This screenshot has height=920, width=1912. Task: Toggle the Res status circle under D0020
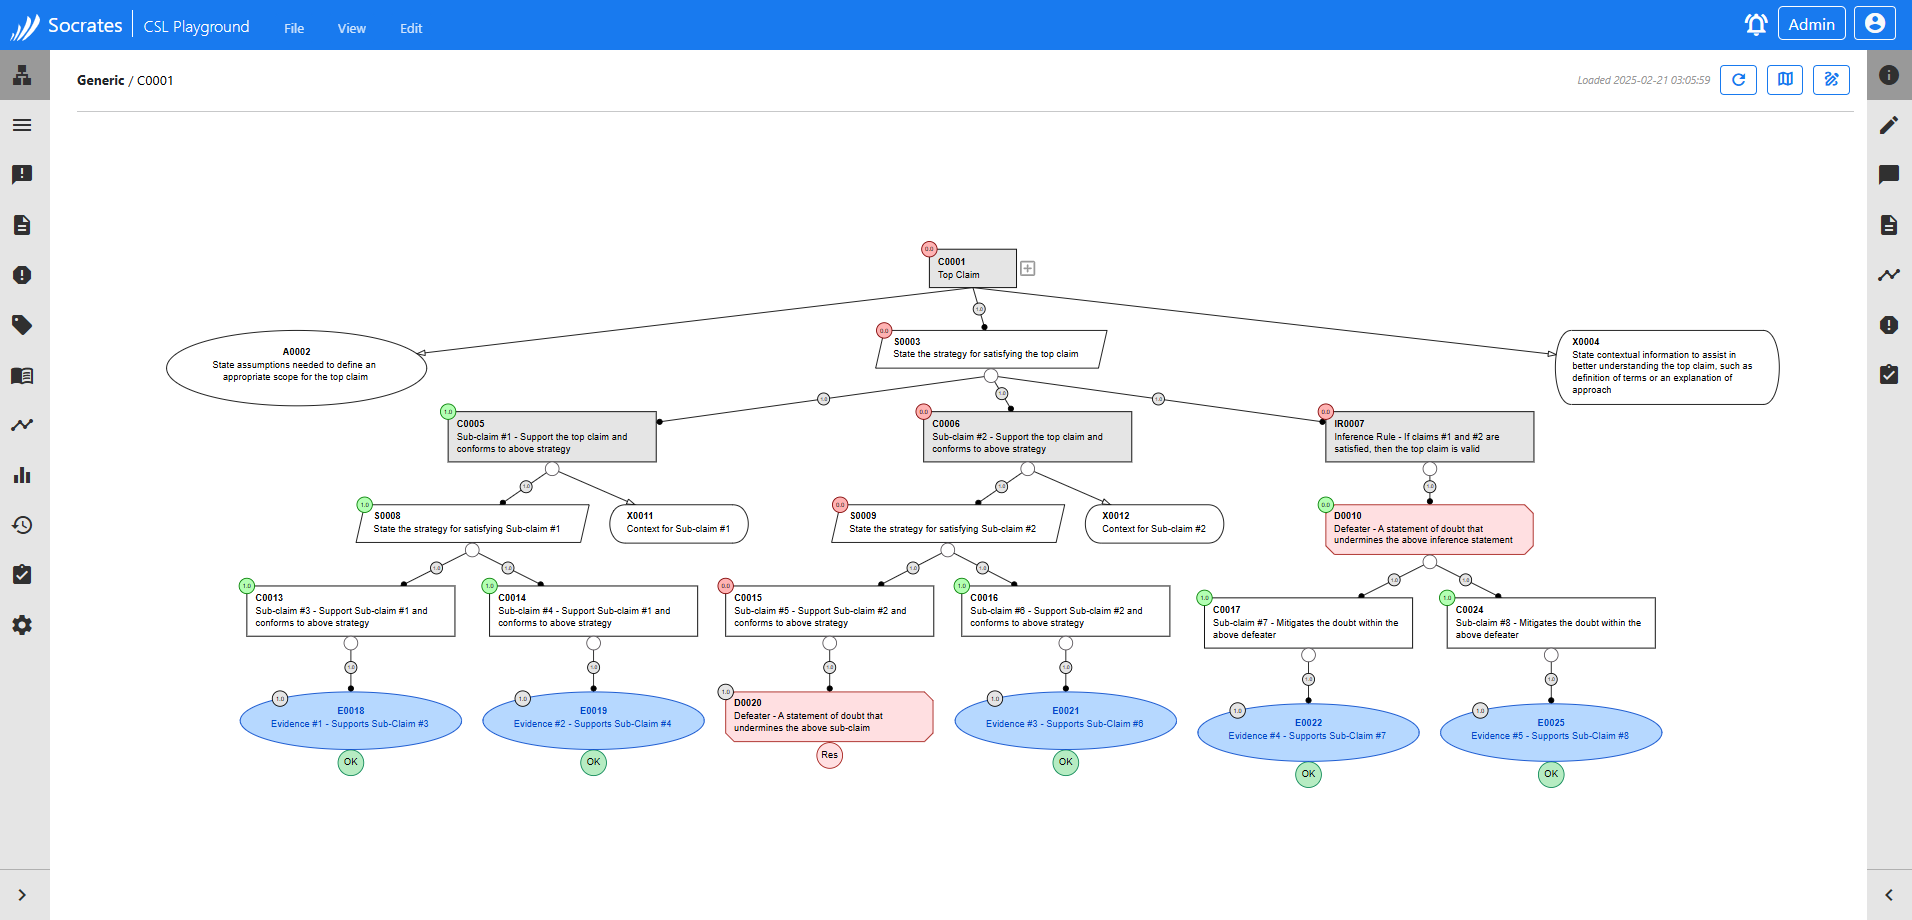tap(829, 755)
